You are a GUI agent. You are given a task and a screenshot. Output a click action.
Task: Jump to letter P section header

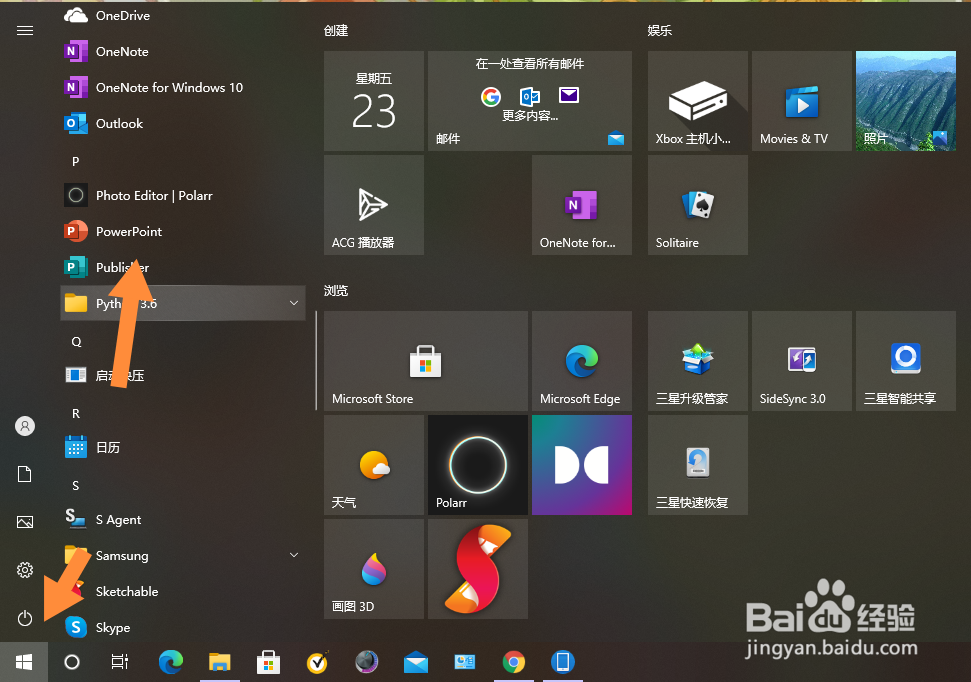pos(76,161)
